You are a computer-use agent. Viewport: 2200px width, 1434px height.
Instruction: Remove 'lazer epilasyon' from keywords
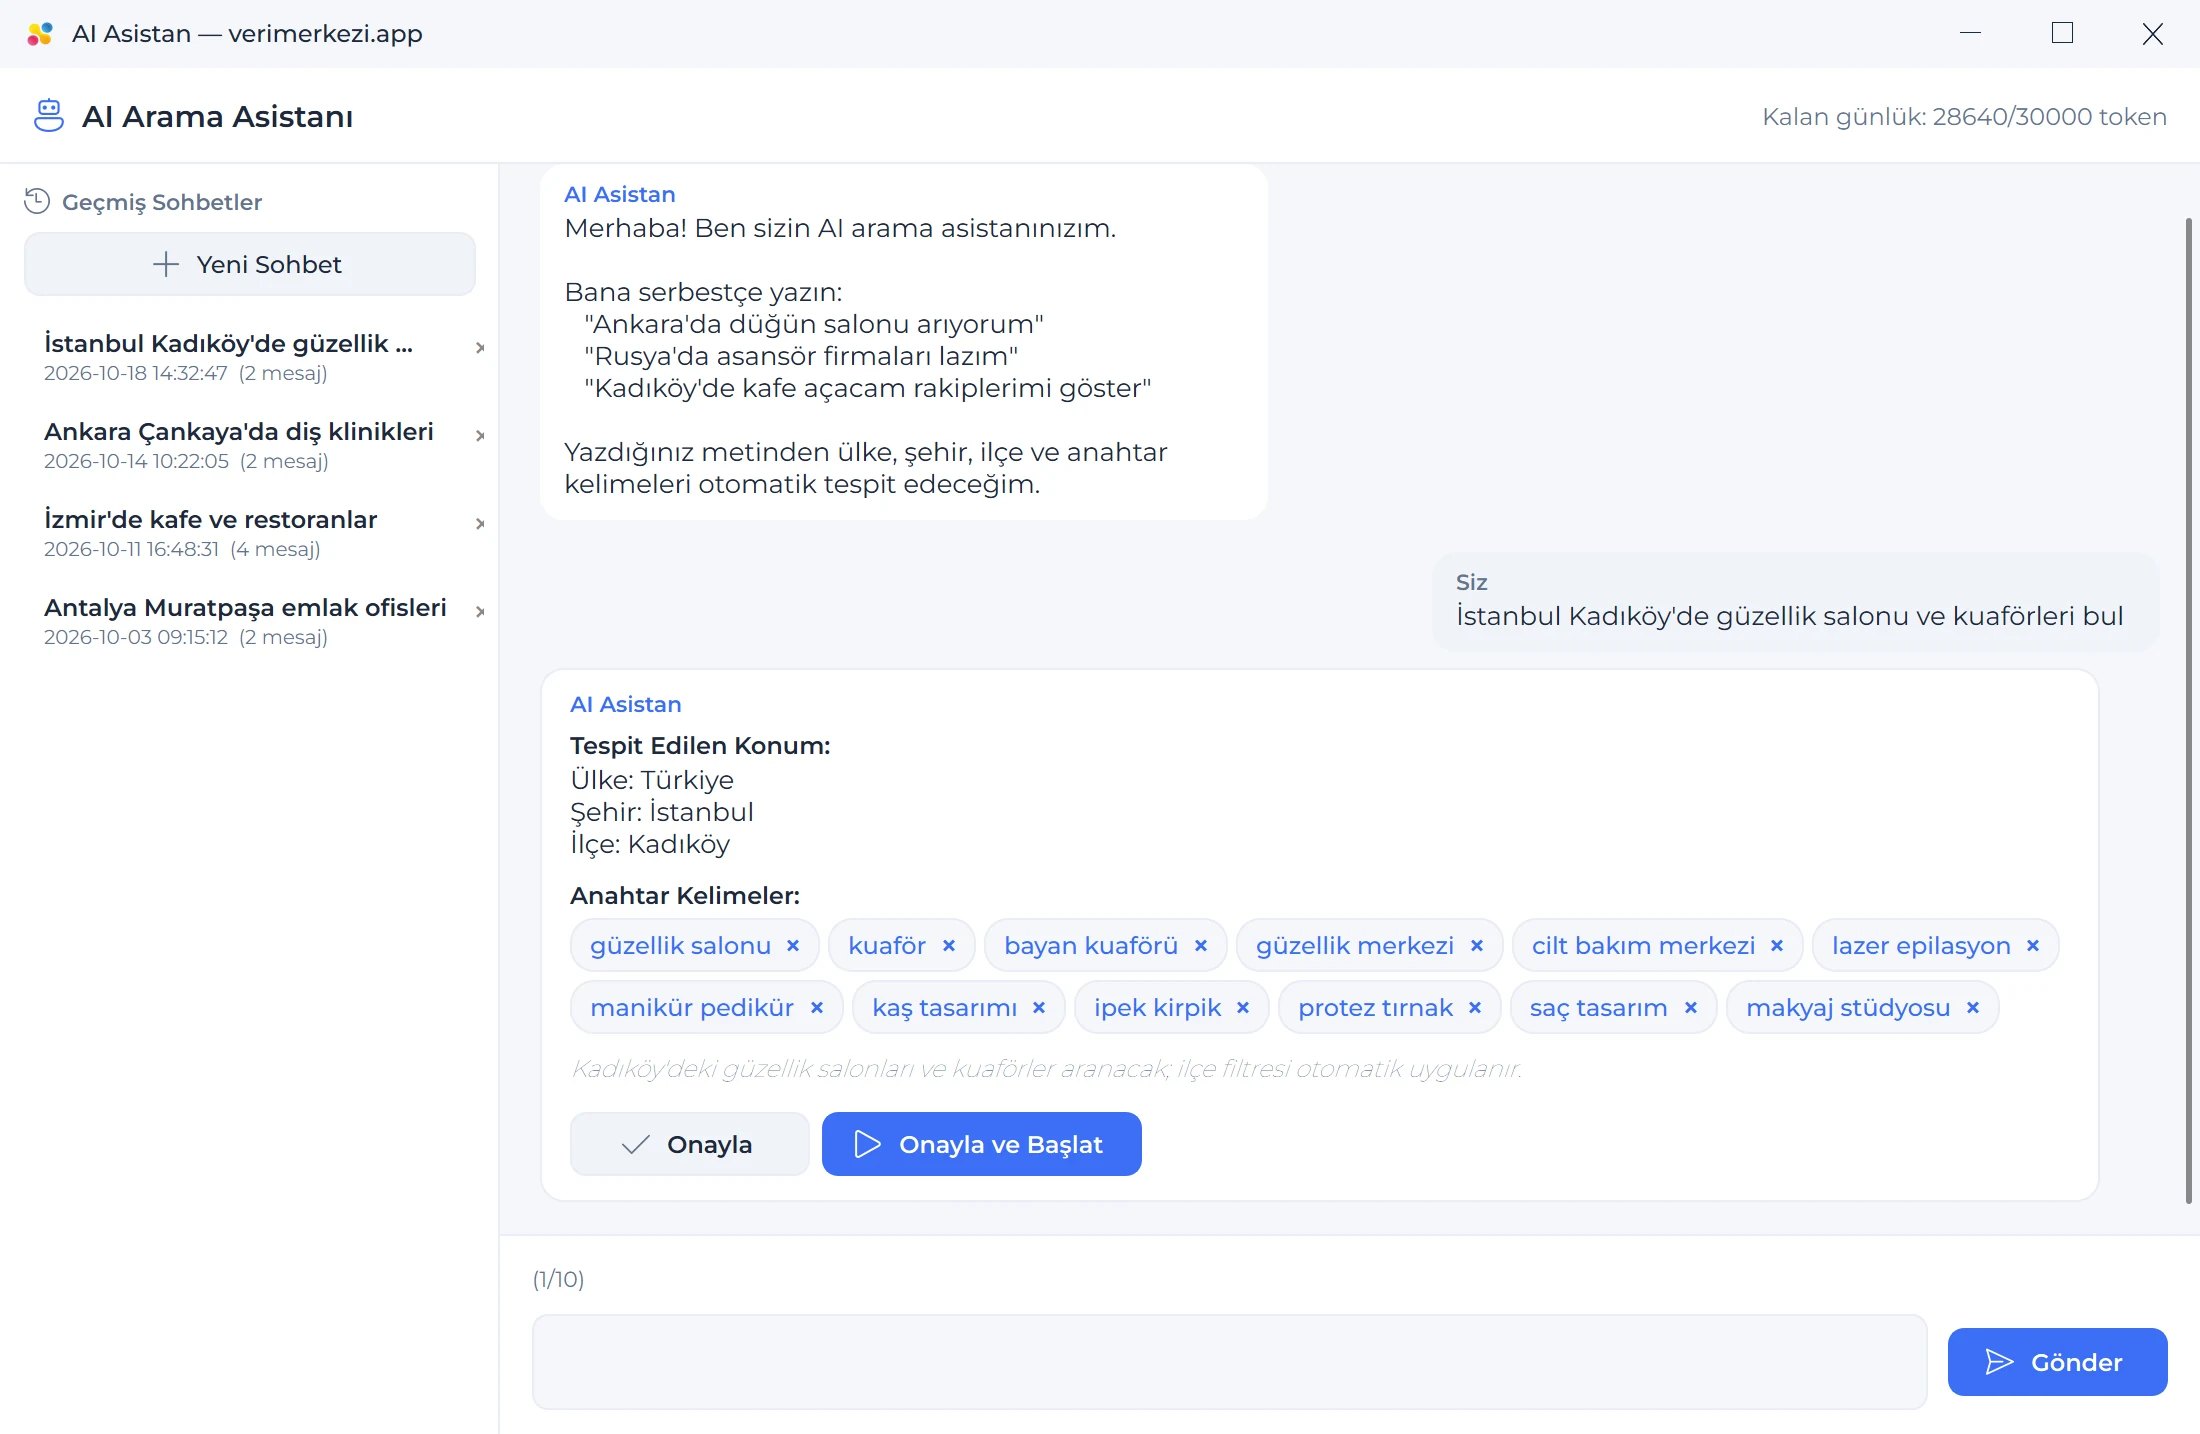pyautogui.click(x=2033, y=946)
